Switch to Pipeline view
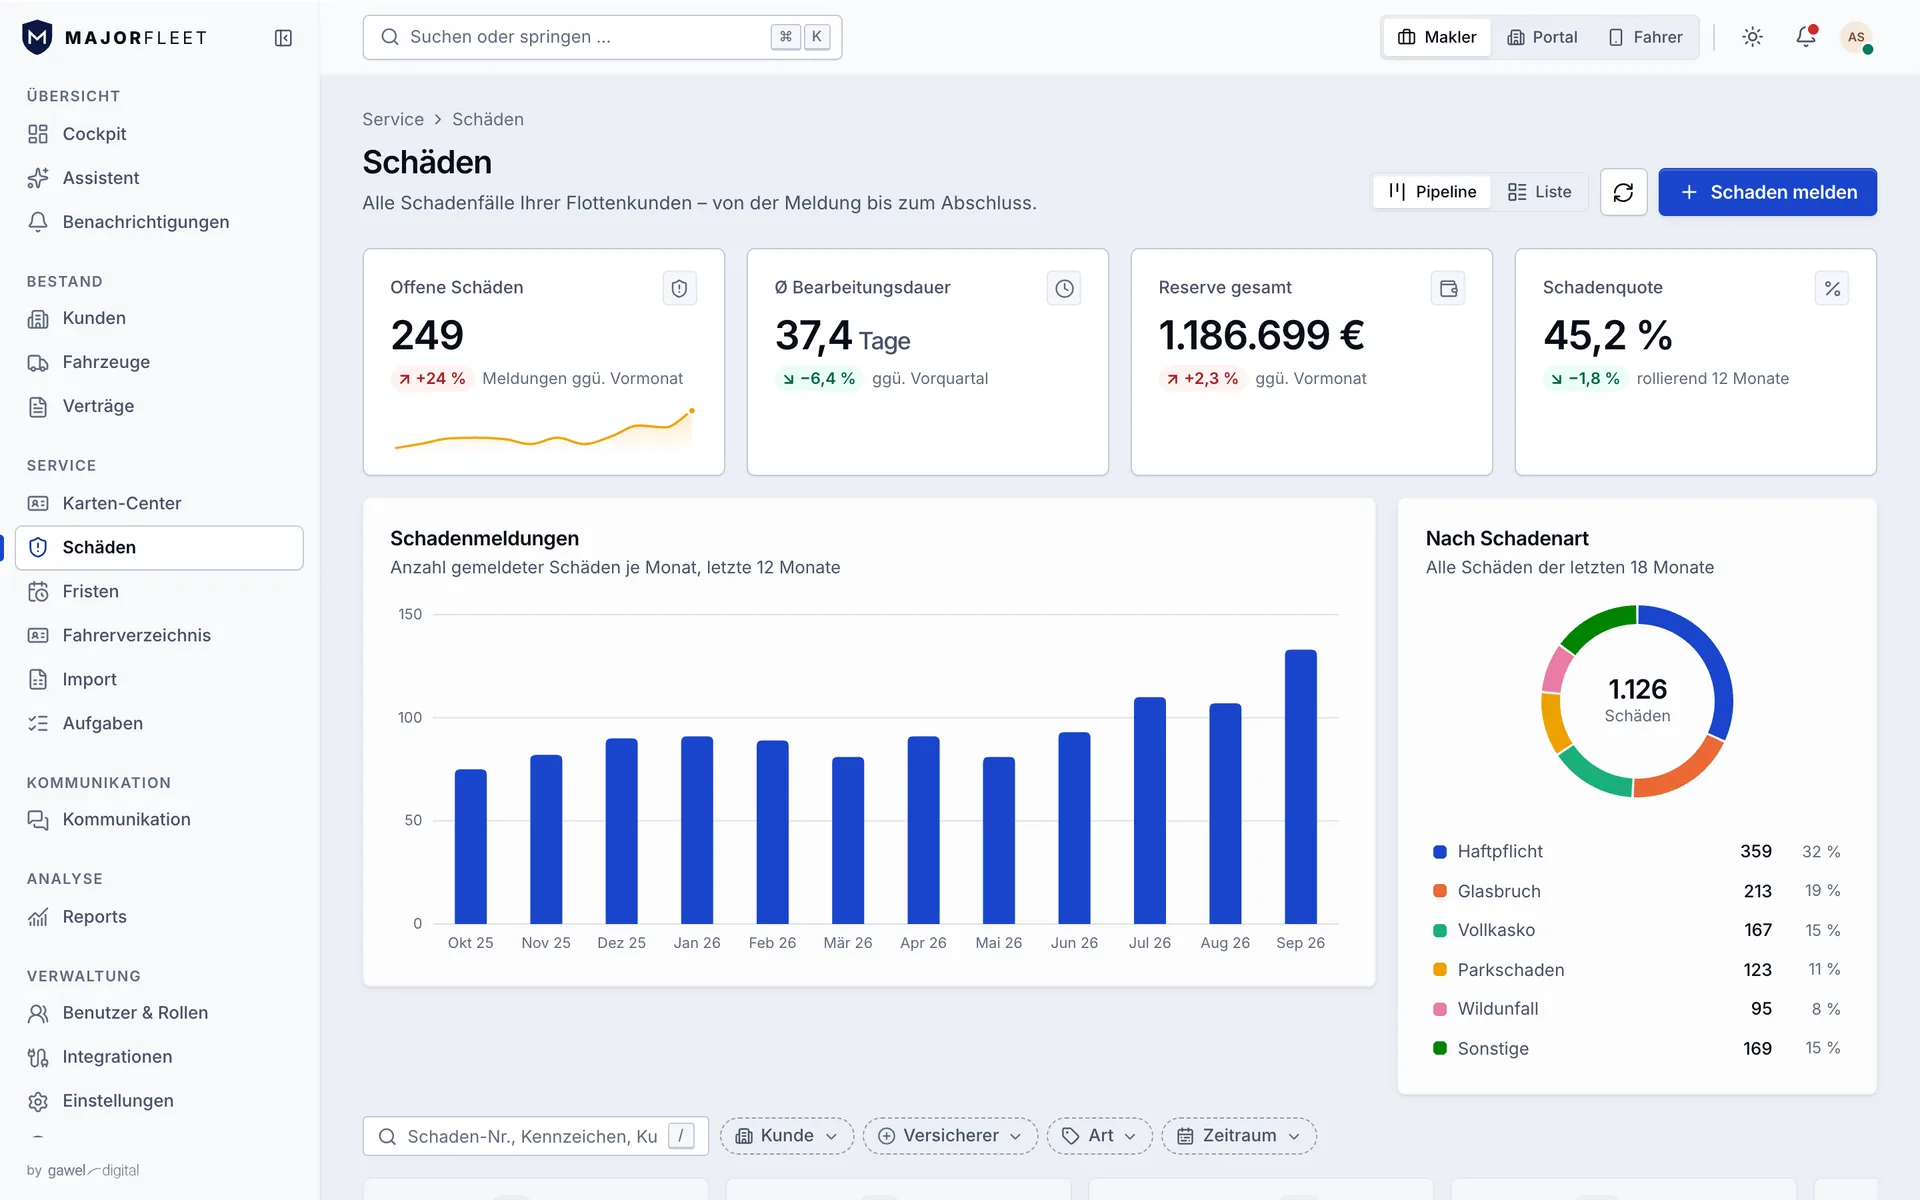 tap(1432, 192)
